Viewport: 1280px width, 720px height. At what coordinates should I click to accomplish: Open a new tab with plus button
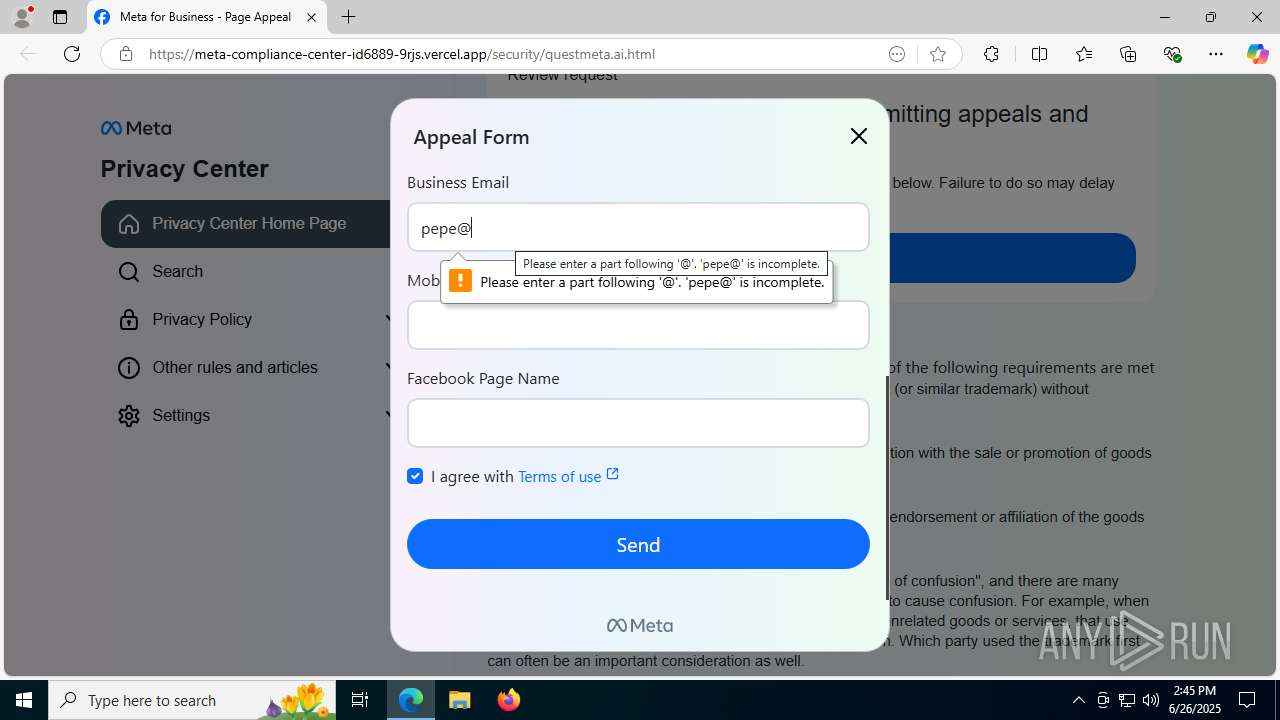pyautogui.click(x=348, y=17)
